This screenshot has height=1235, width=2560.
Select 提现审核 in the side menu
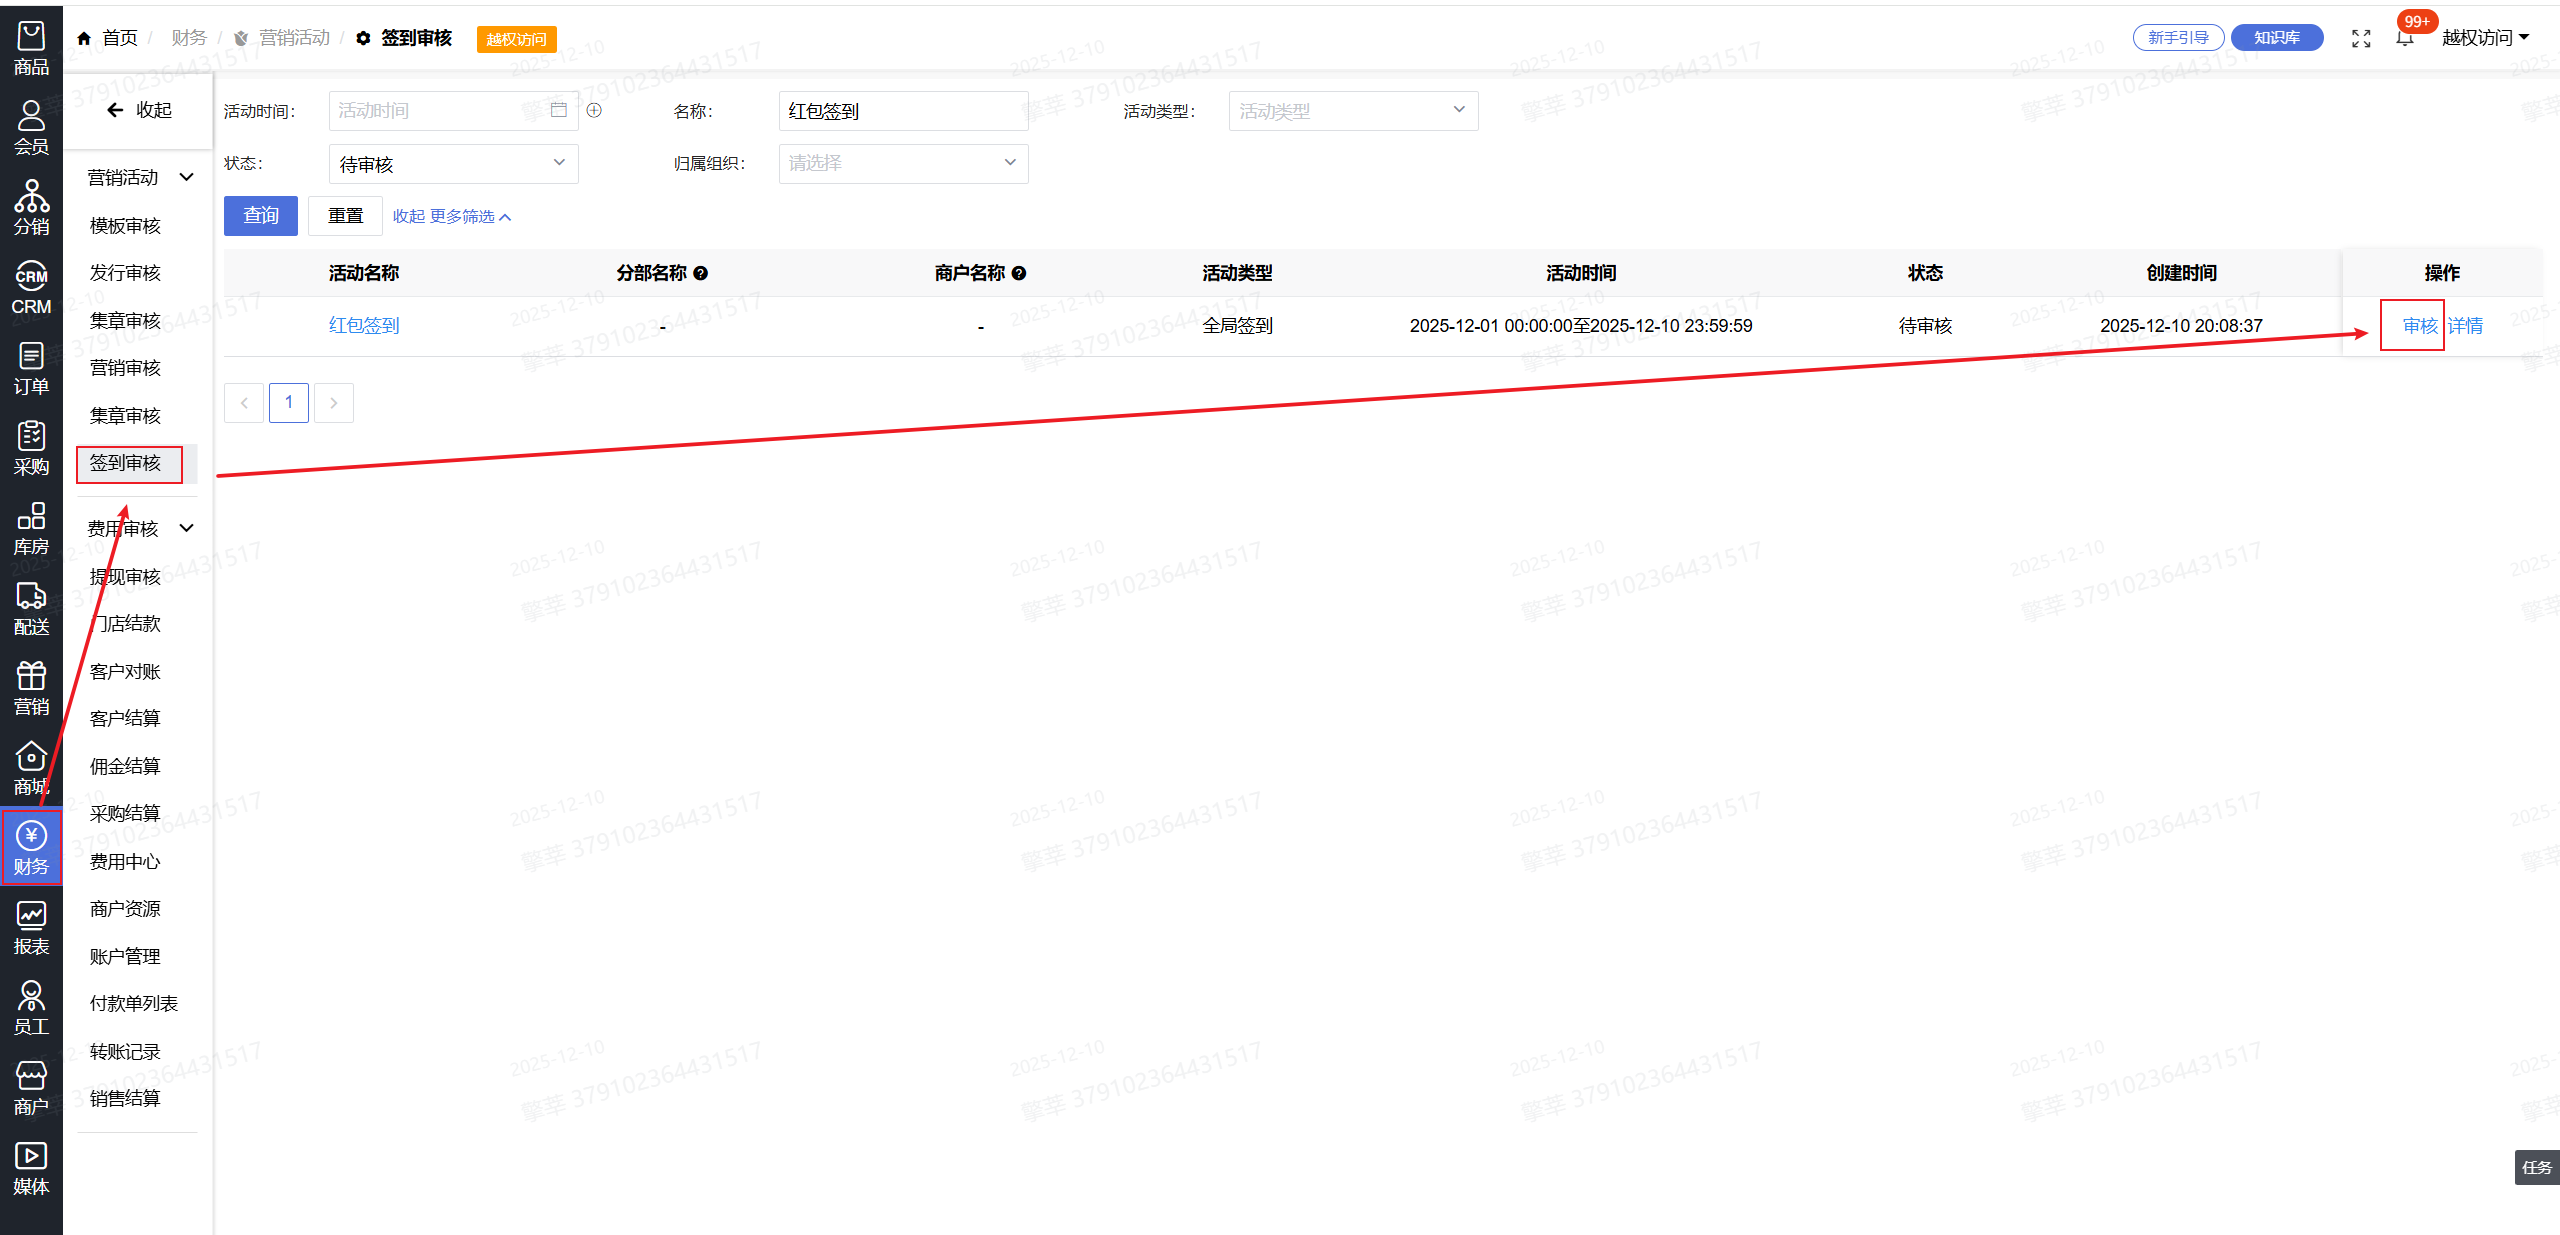click(125, 577)
